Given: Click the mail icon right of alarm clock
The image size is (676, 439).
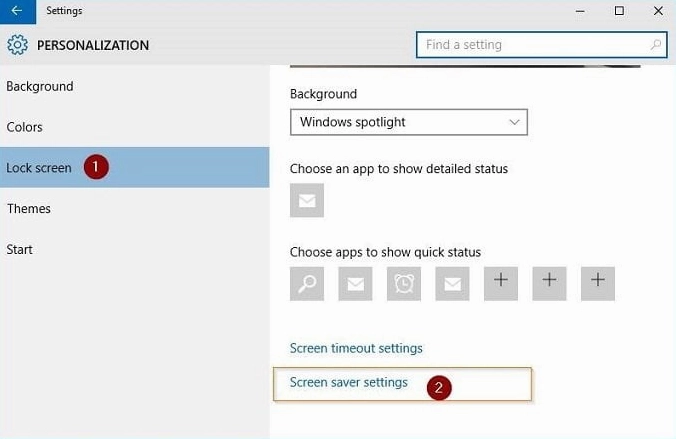Looking at the screenshot, I should click(x=453, y=284).
